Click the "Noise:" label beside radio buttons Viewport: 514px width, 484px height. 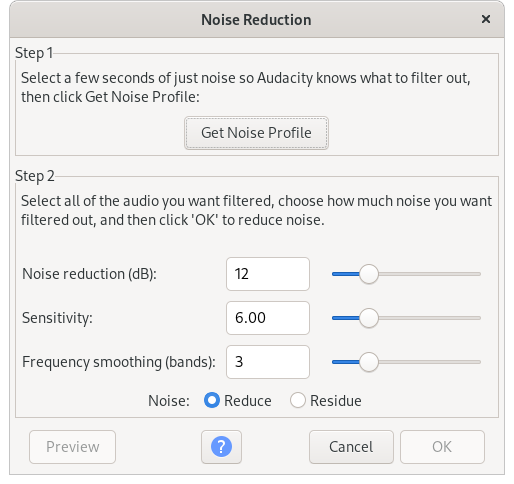coord(169,401)
